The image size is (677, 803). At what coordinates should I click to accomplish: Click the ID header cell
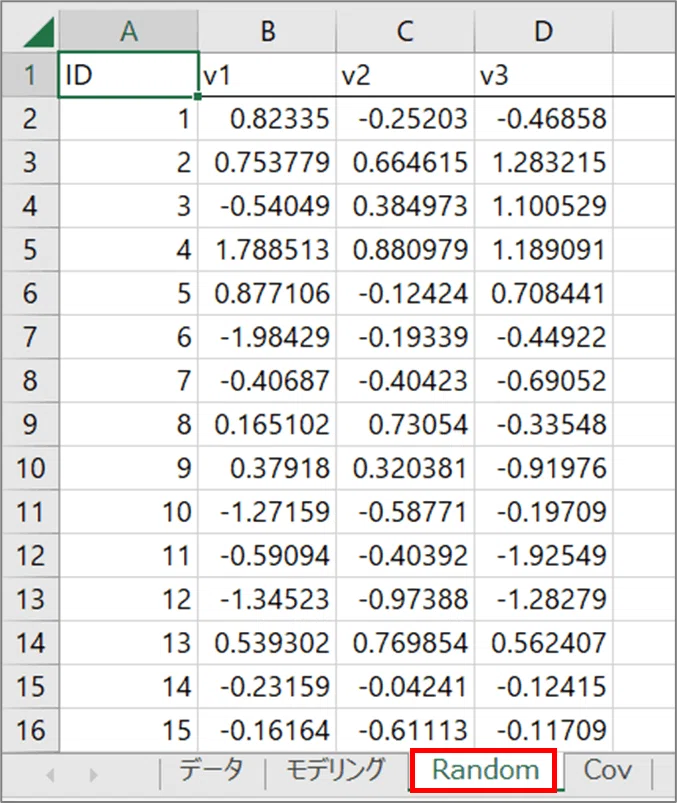point(129,75)
